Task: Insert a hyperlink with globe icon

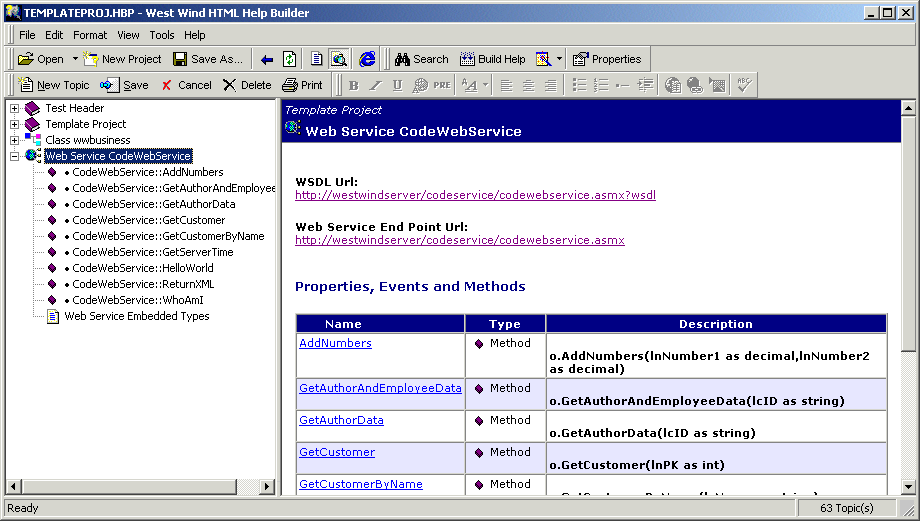Action: (672, 86)
